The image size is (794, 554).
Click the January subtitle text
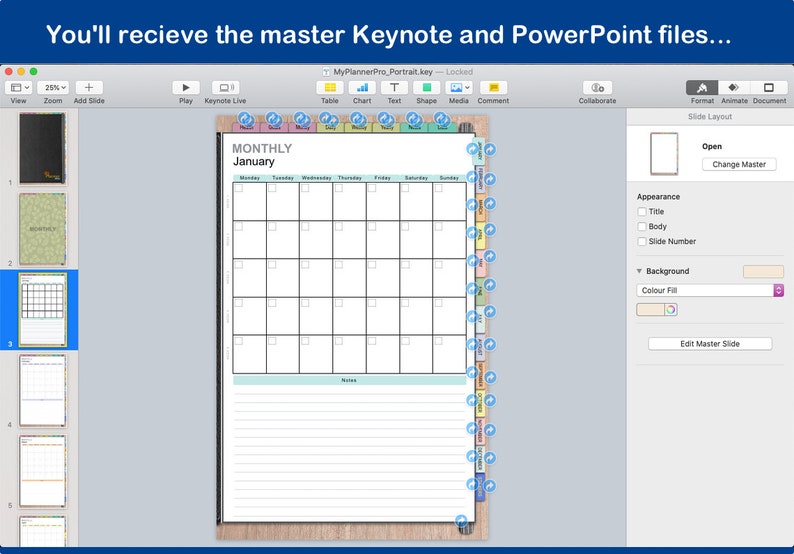coord(254,162)
